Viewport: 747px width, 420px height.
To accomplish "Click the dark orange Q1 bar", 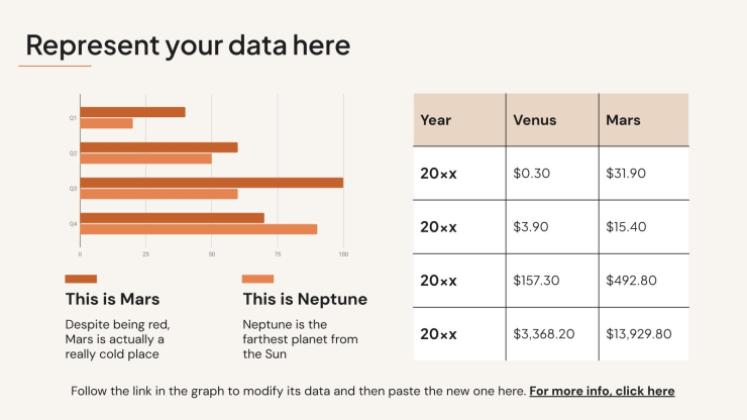I will click(x=132, y=112).
